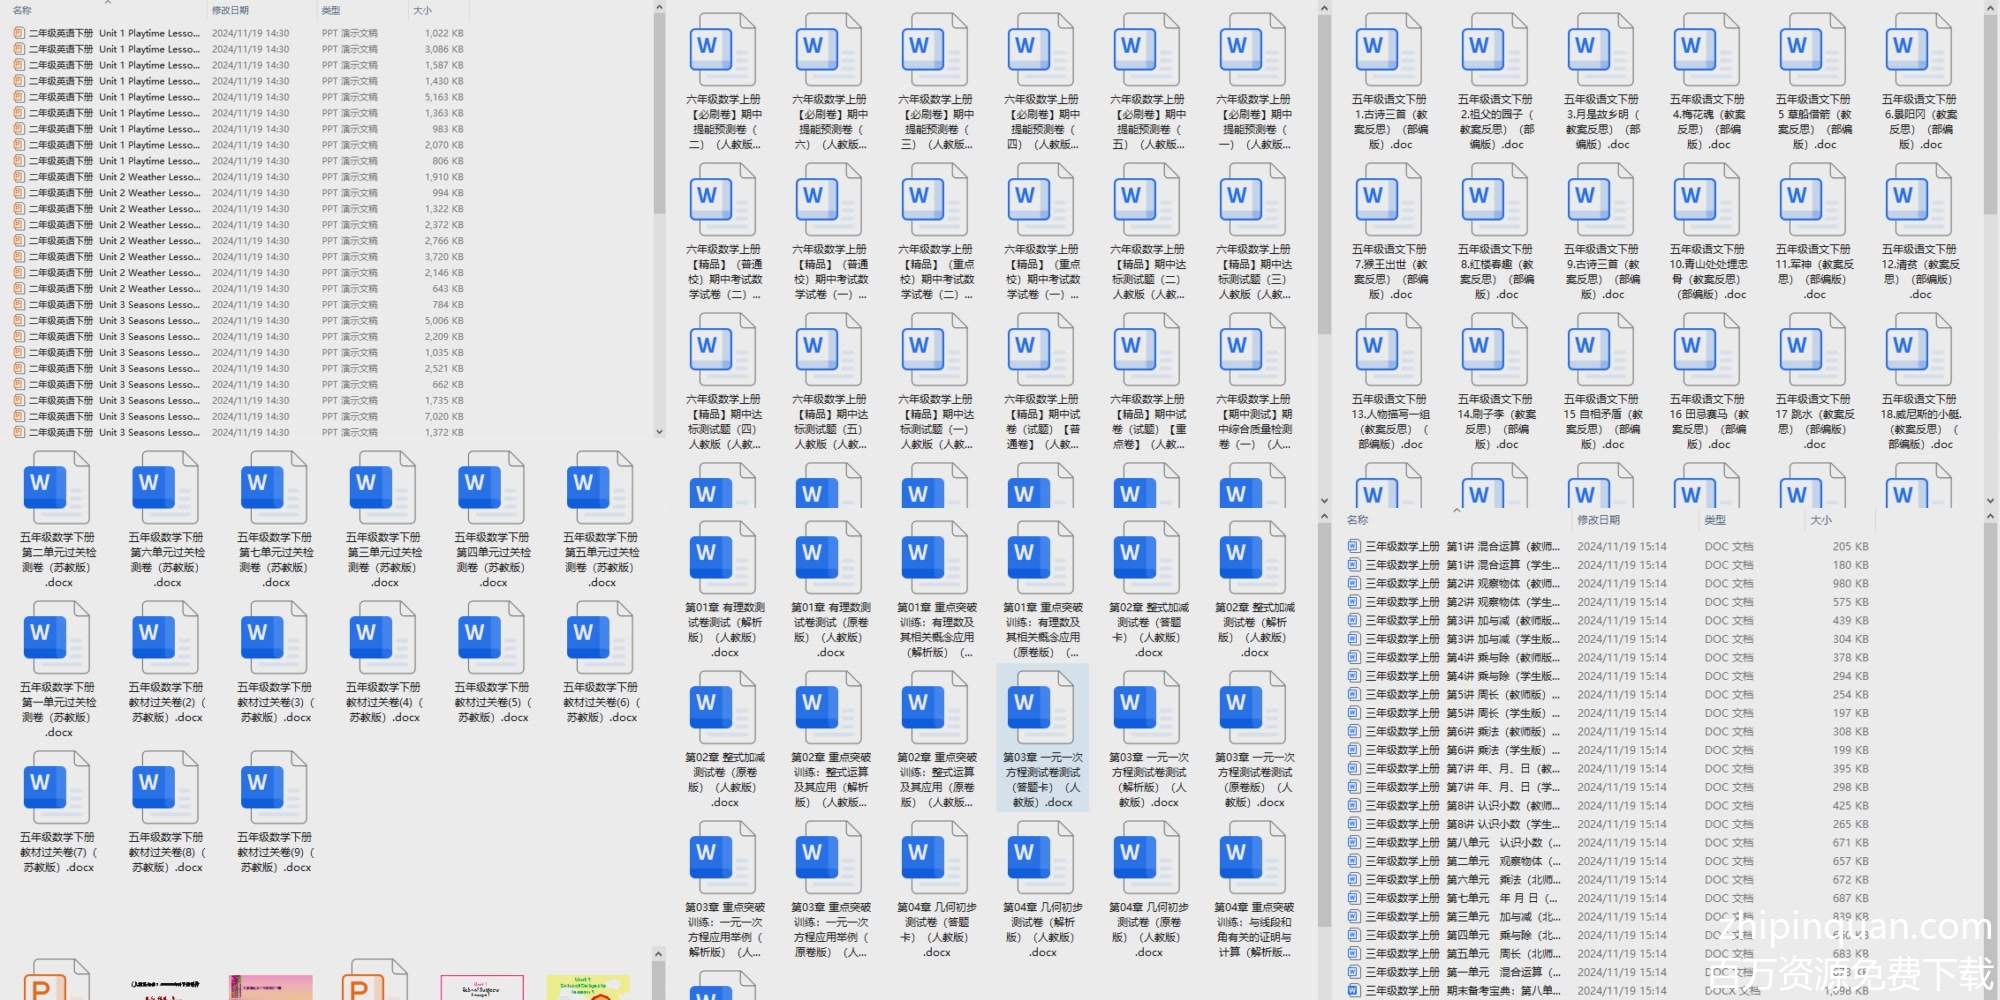Click 名称 column header in PPT list
Viewport: 2000px width, 1000px height.
[x=22, y=10]
